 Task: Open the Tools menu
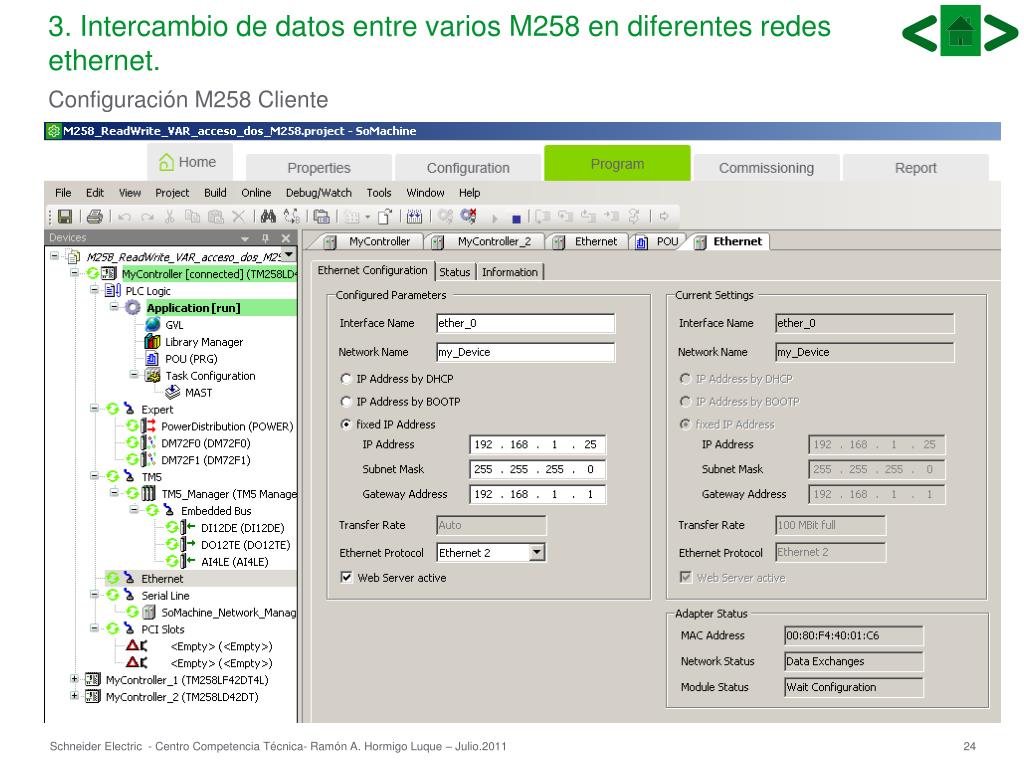(x=379, y=193)
